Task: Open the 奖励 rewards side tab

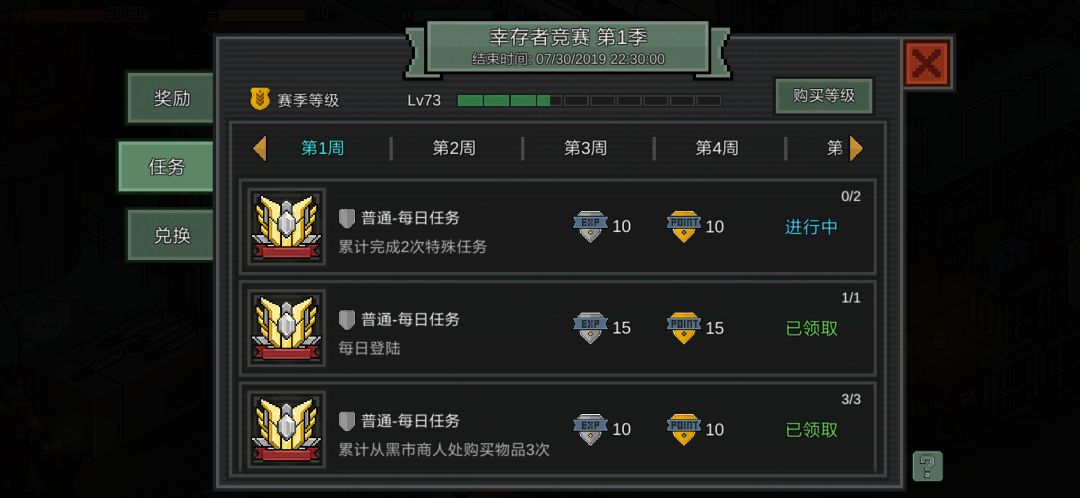Action: pyautogui.click(x=170, y=98)
